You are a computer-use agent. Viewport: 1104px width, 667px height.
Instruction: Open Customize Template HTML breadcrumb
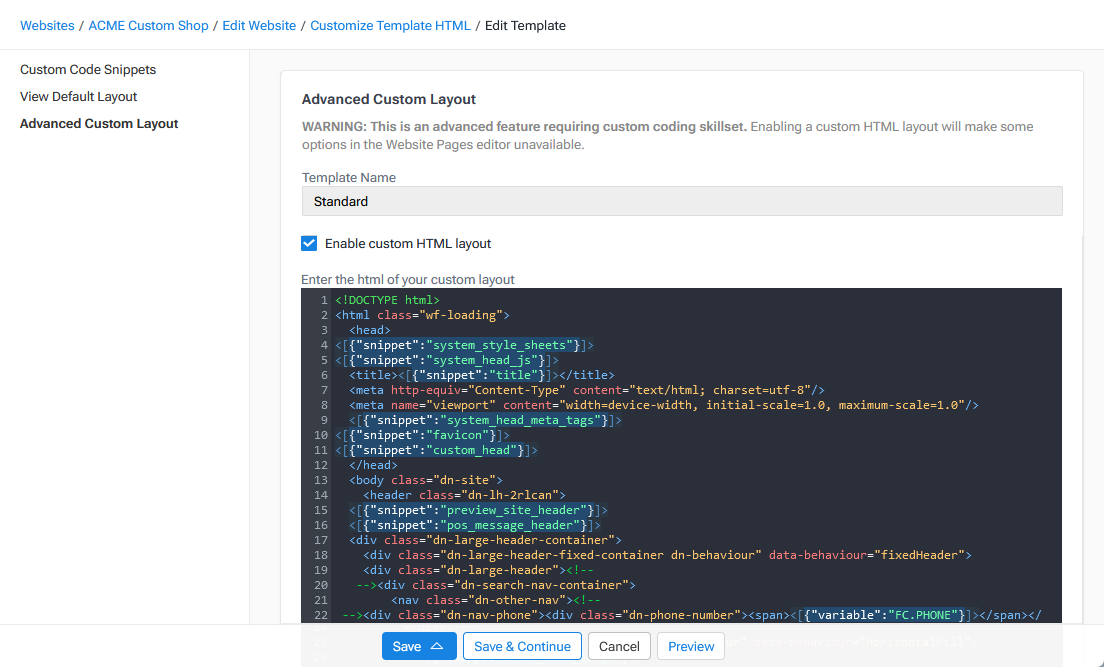click(x=390, y=25)
